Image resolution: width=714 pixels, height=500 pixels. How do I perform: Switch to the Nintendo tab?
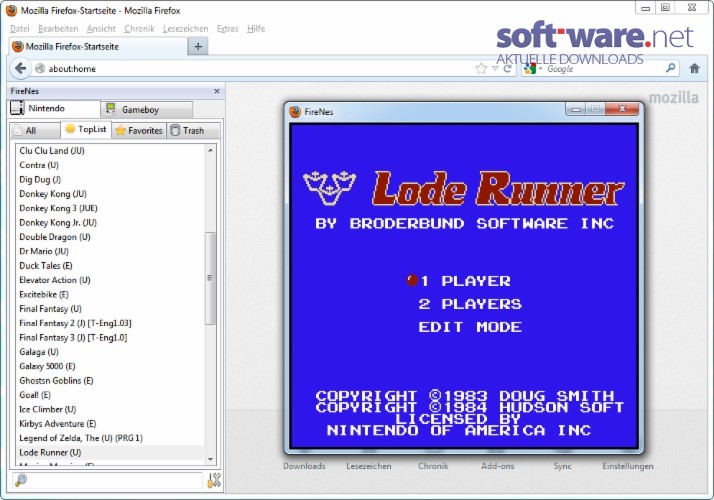click(54, 108)
